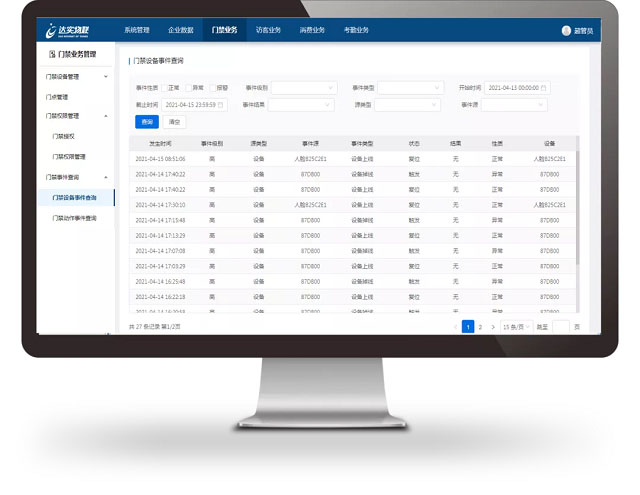Click the previous page arrow in pagination
The height and width of the screenshot is (495, 640).
[456, 327]
